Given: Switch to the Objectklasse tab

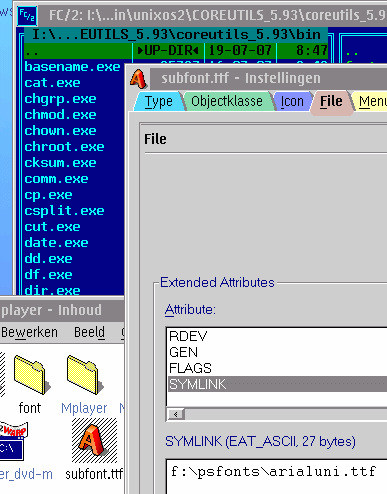Looking at the screenshot, I should pos(227,101).
